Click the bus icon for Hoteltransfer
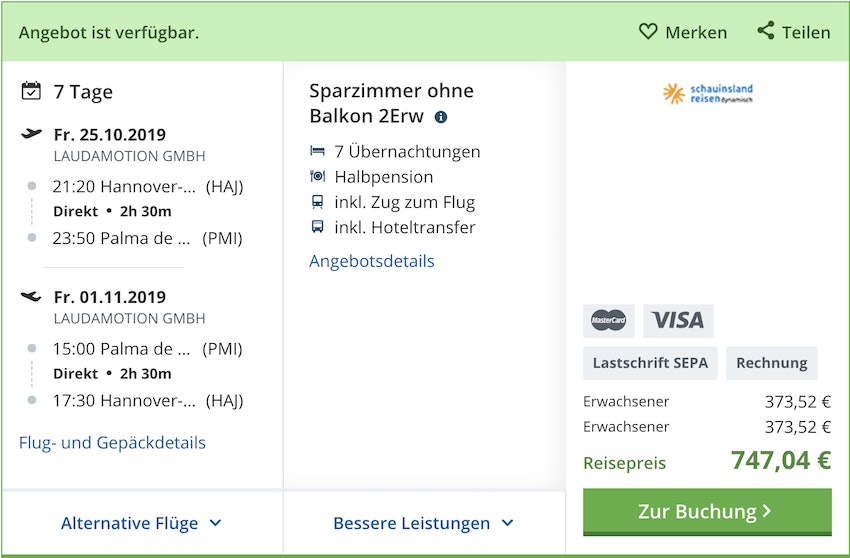Image resolution: width=850 pixels, height=558 pixels. [x=318, y=227]
